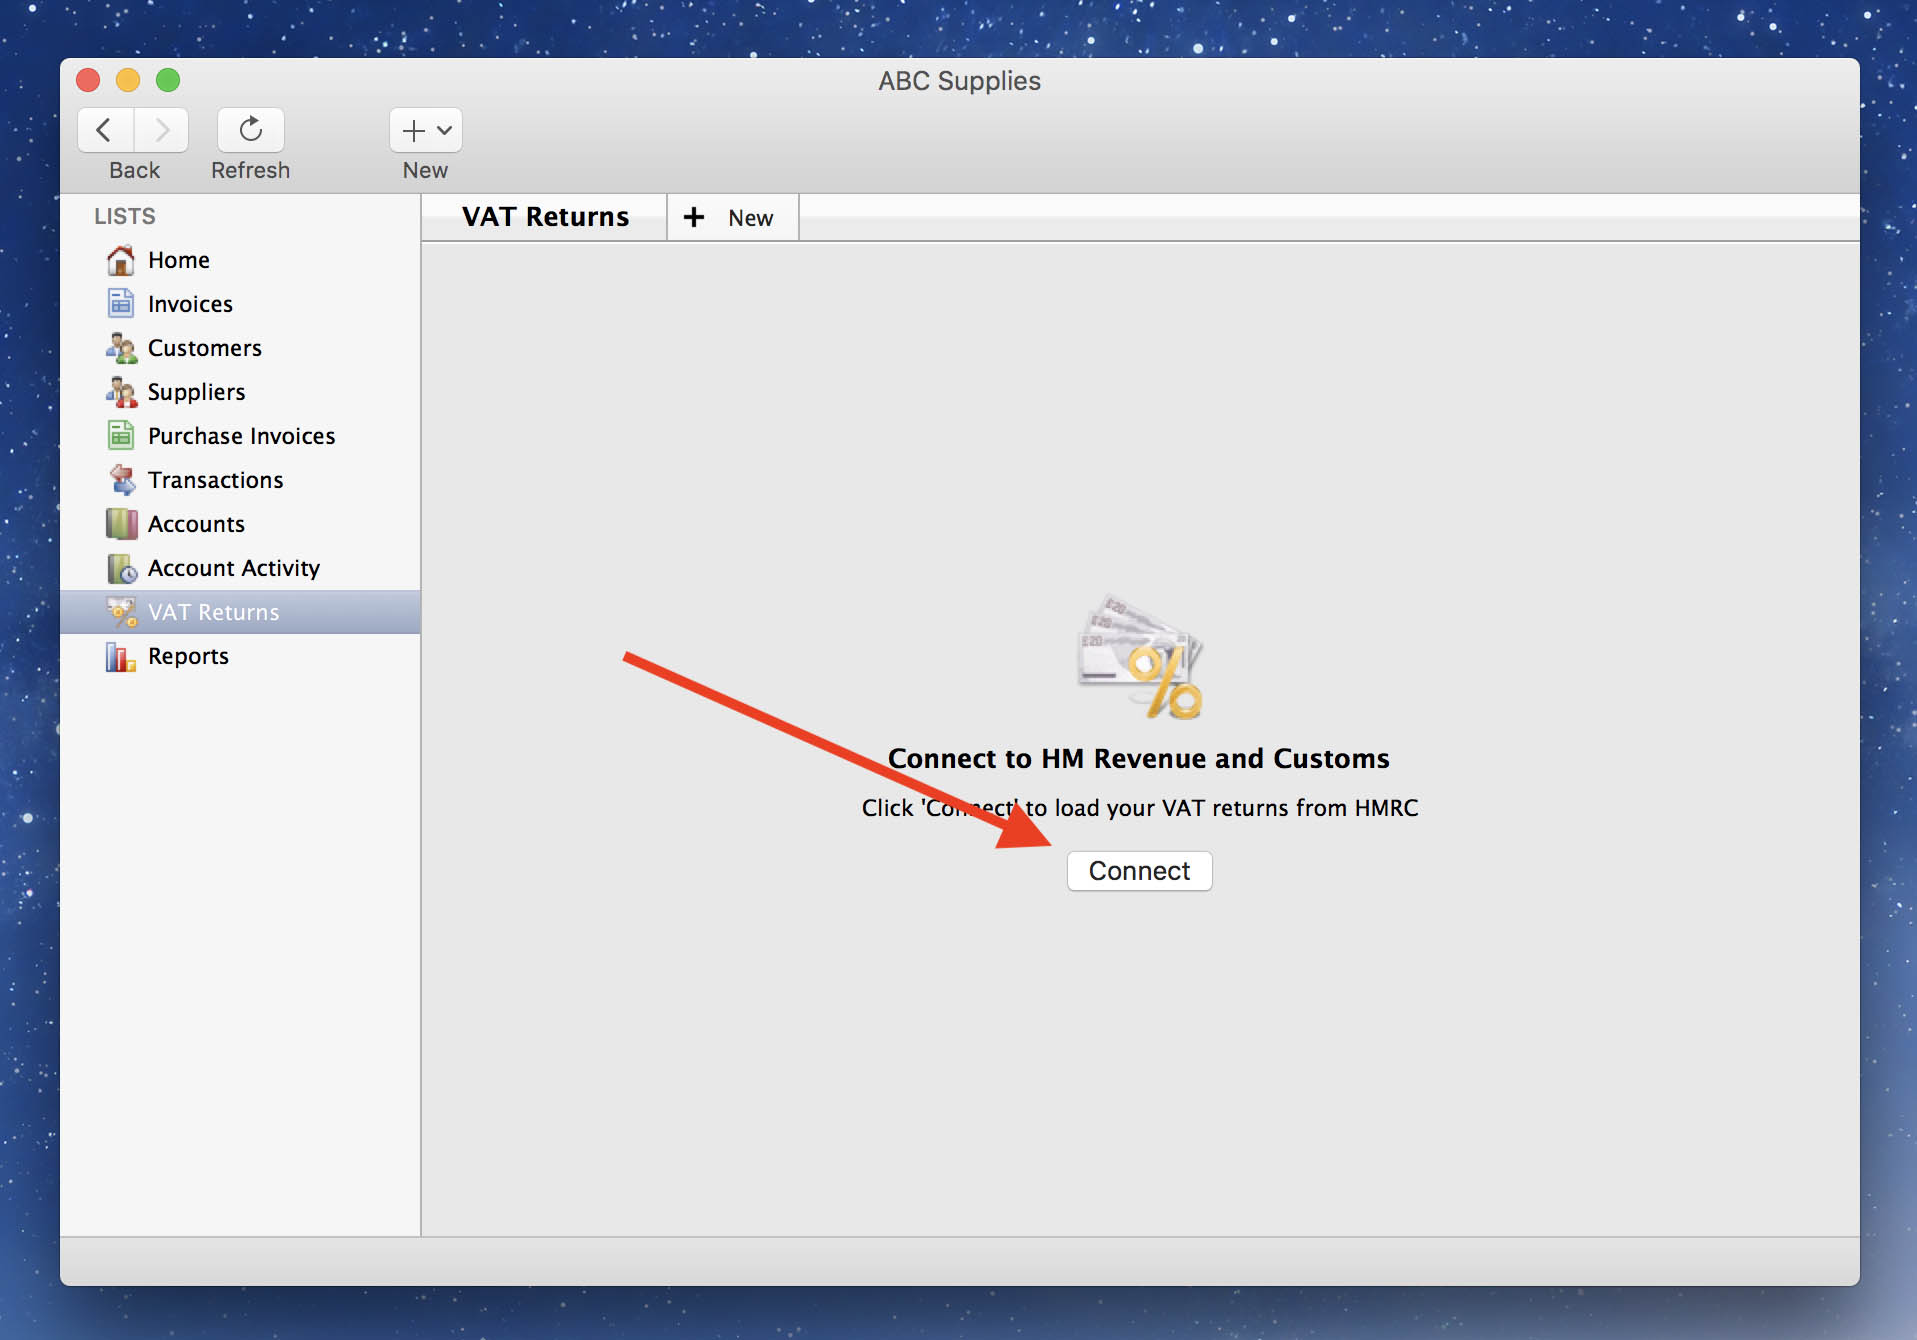Click the Back label under arrows

click(x=134, y=170)
